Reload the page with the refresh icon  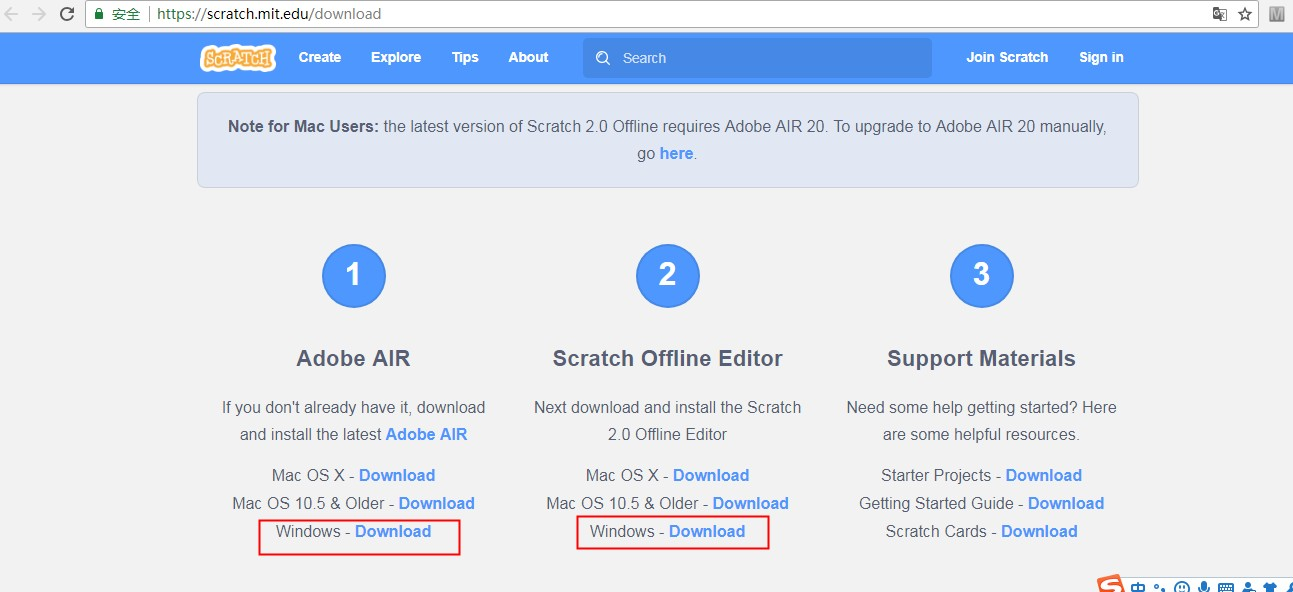(67, 14)
